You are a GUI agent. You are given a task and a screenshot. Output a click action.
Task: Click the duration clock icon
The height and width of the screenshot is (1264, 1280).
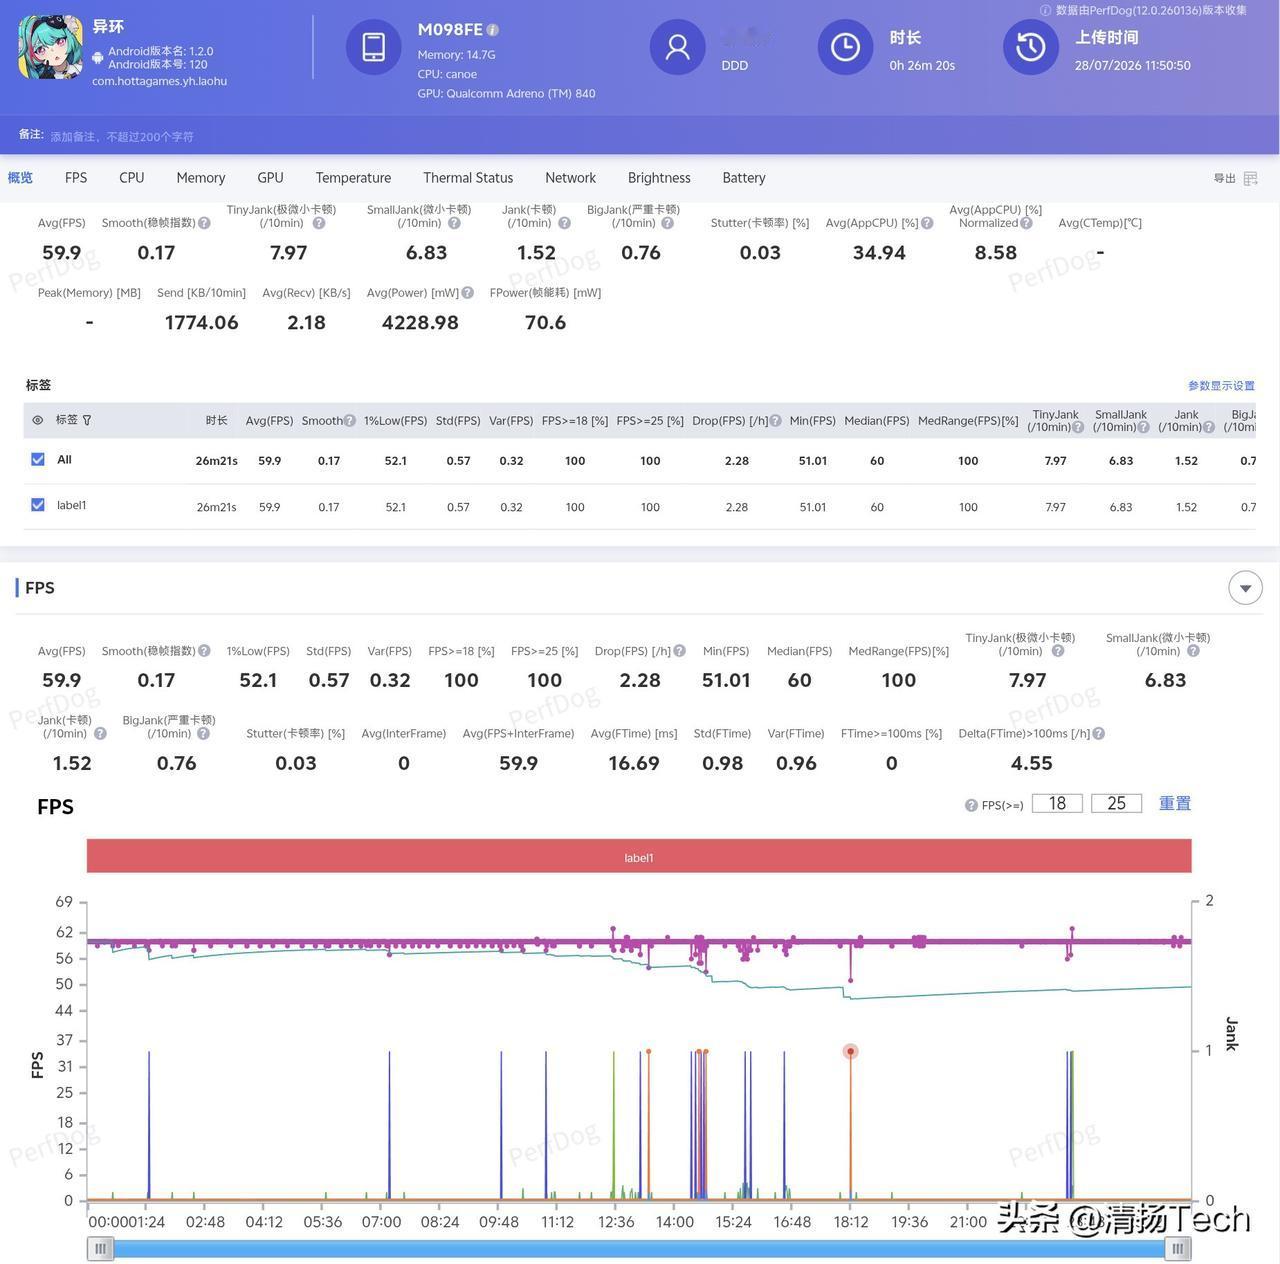coord(846,47)
